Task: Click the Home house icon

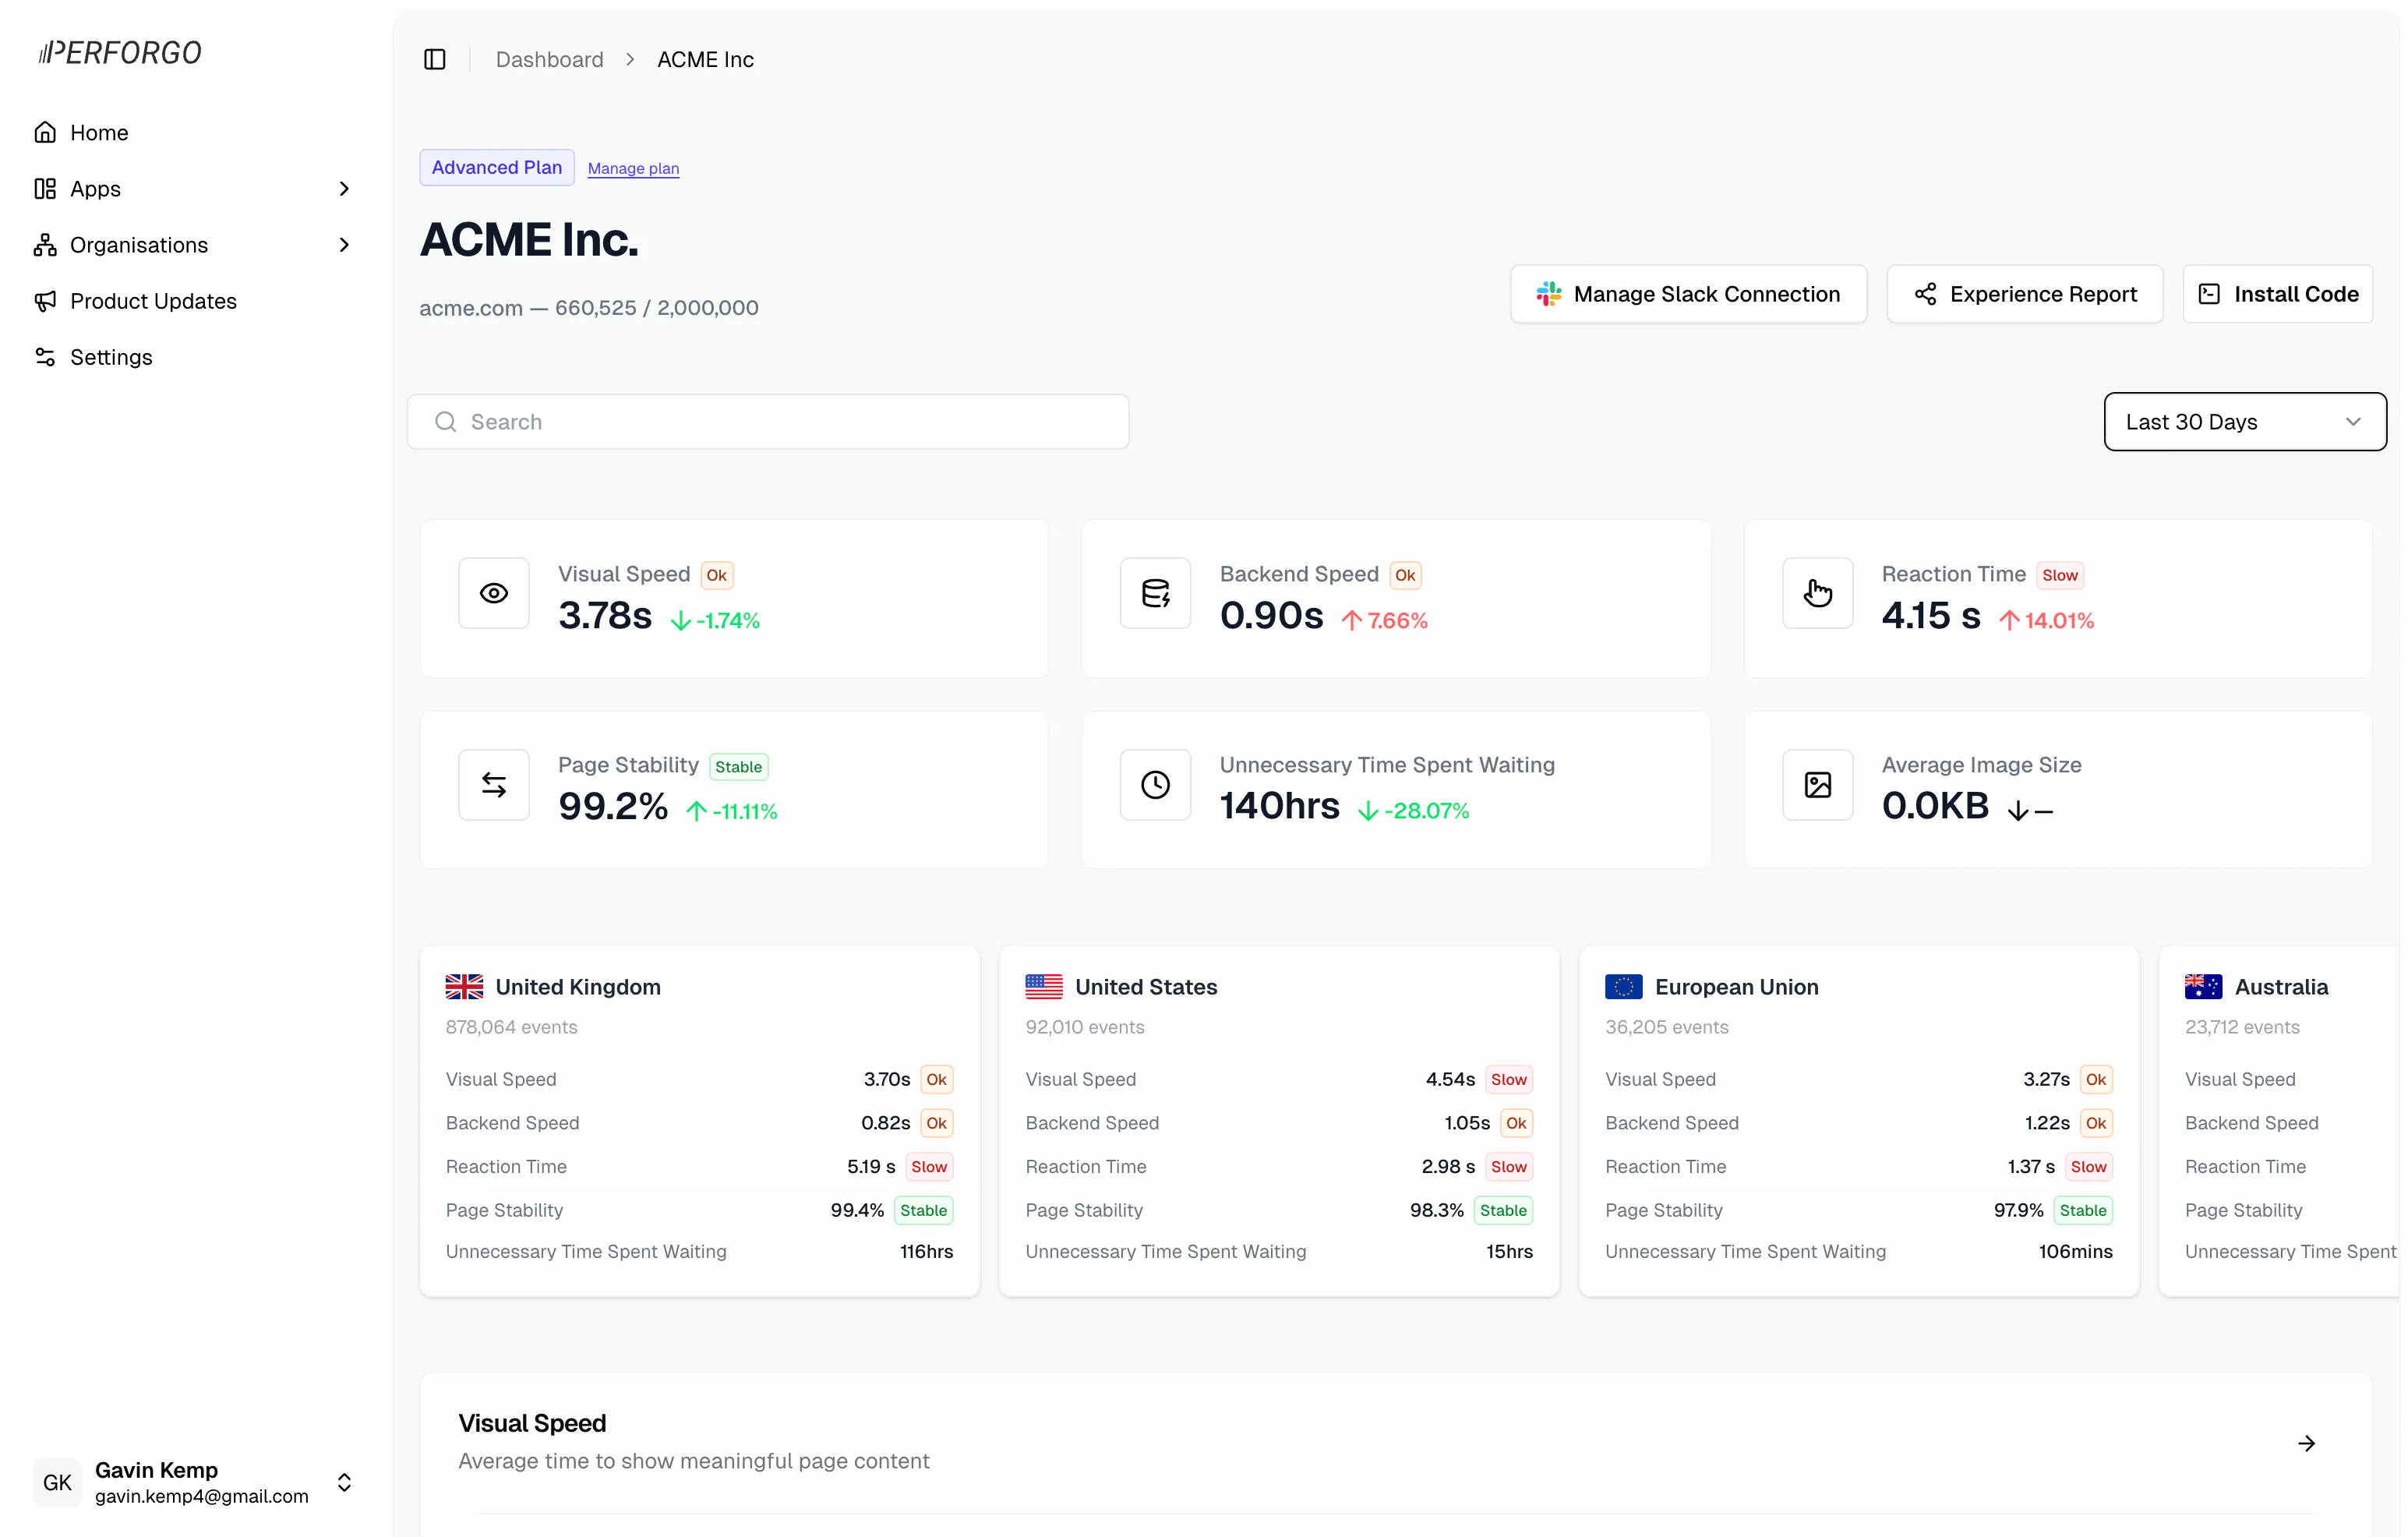Action: point(45,132)
